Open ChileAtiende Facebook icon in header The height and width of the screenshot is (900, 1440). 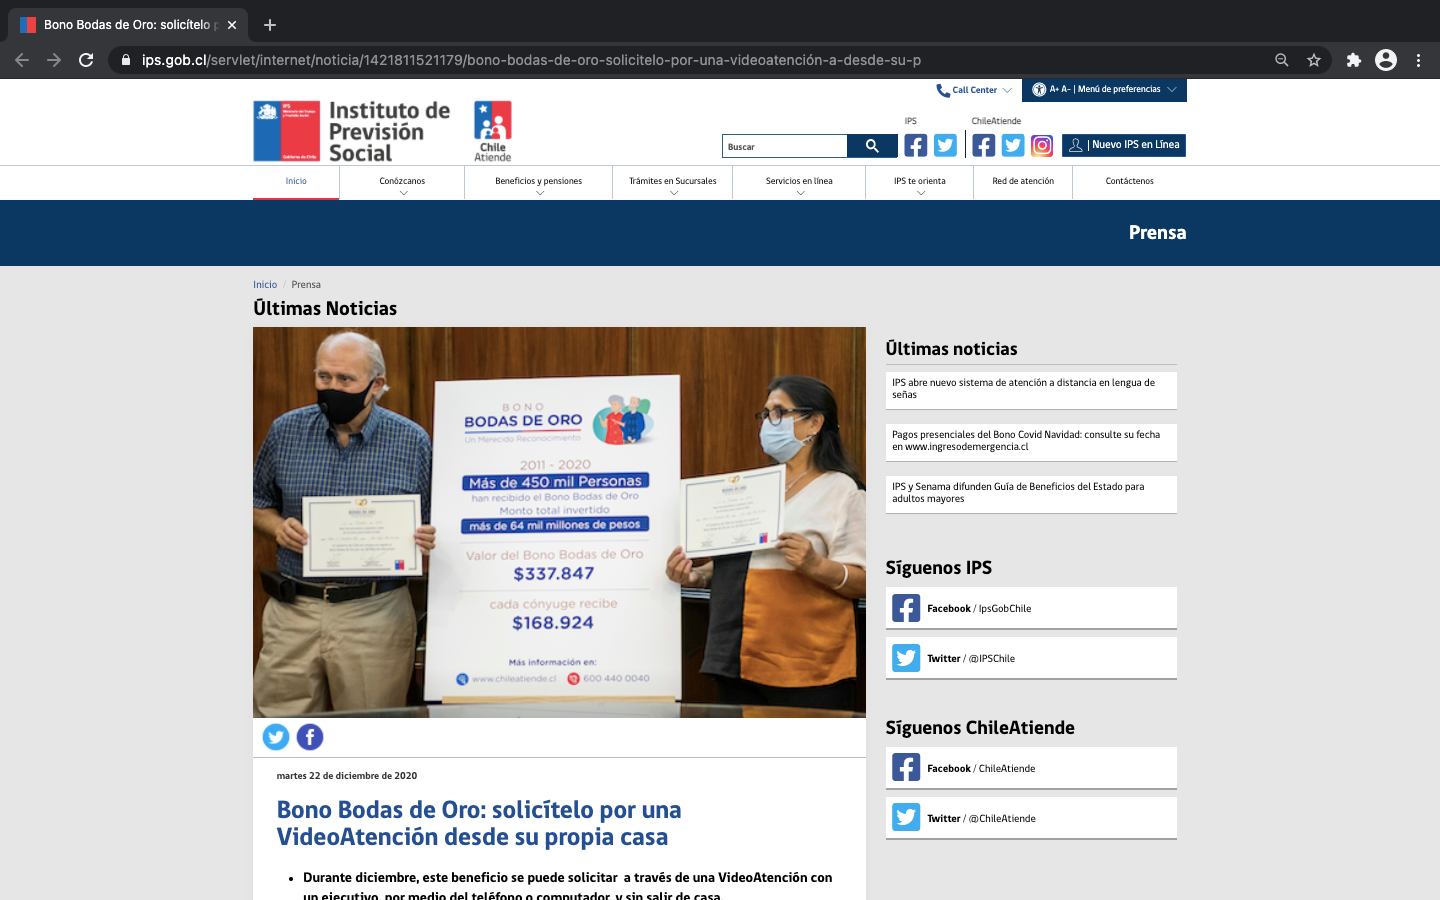[984, 146]
